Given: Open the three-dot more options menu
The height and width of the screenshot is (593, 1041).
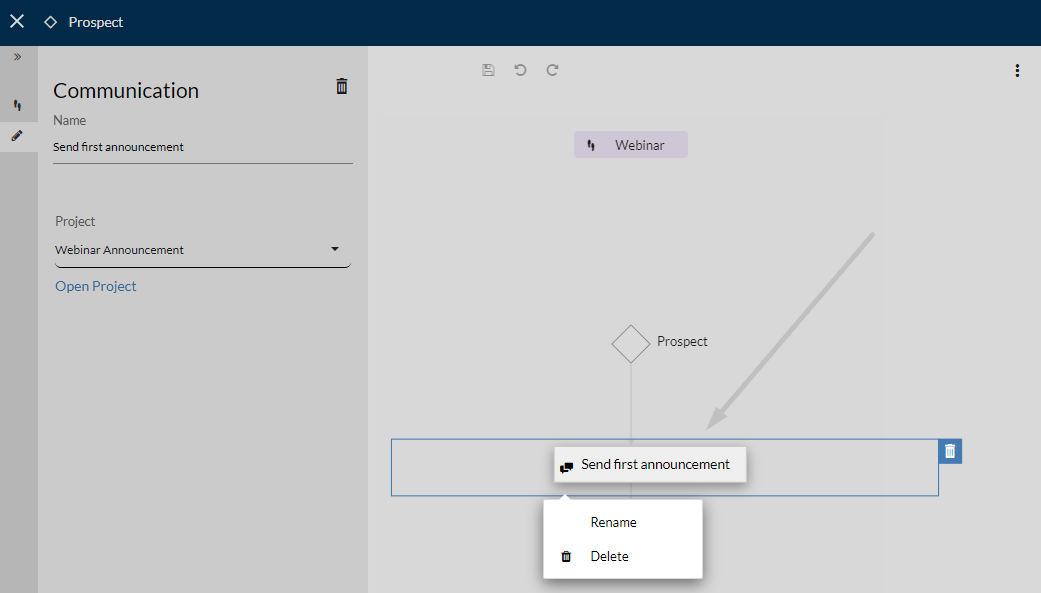Looking at the screenshot, I should click(x=1017, y=70).
